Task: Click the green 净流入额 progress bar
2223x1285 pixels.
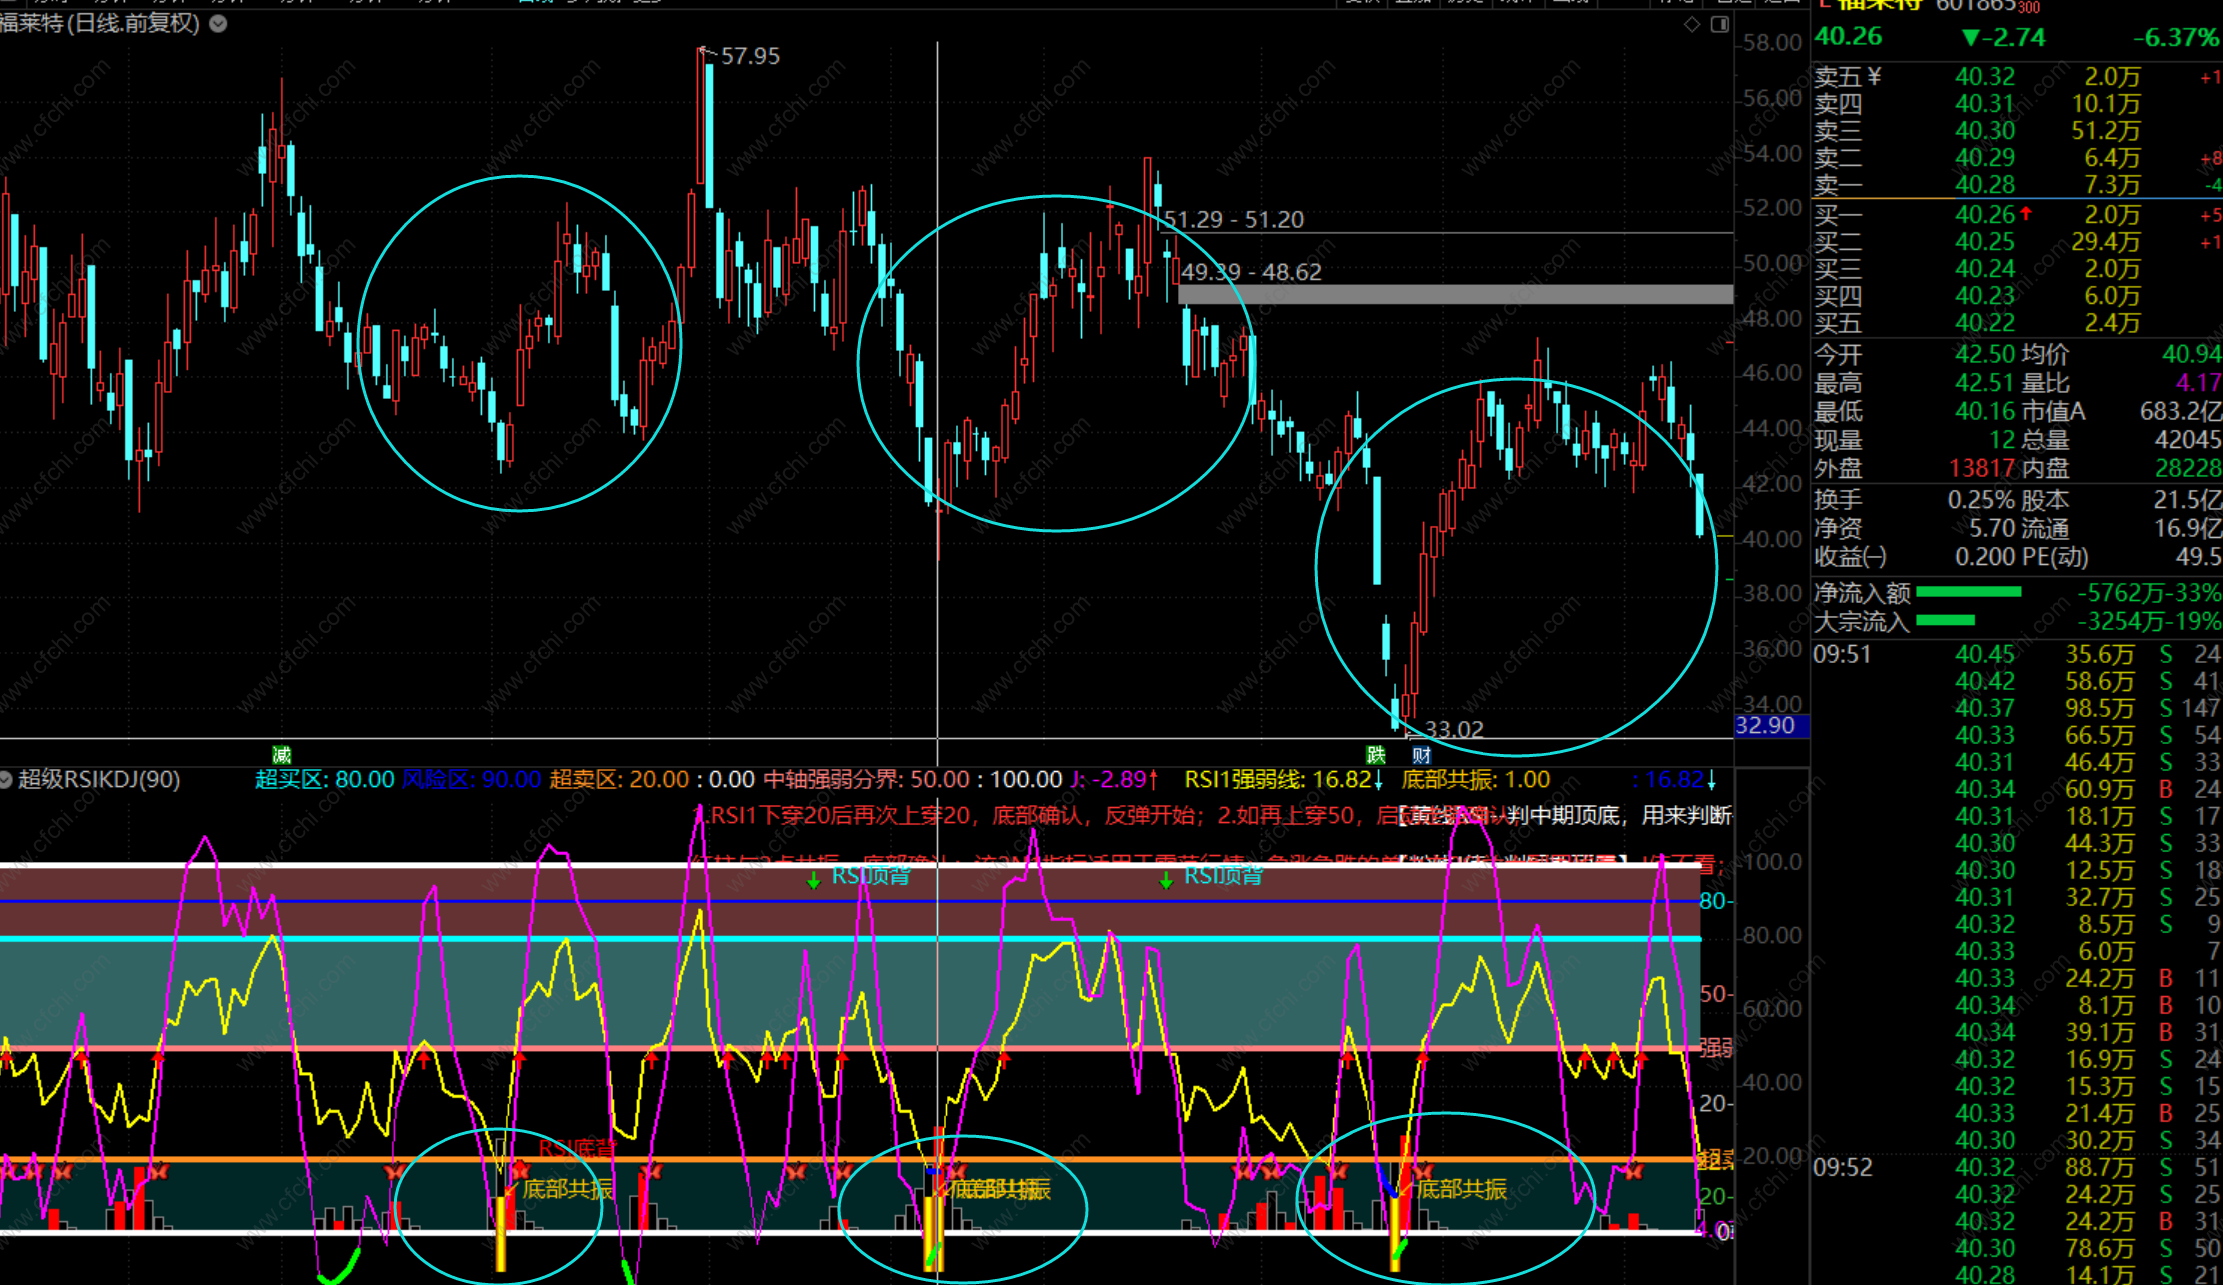Action: [x=1968, y=592]
